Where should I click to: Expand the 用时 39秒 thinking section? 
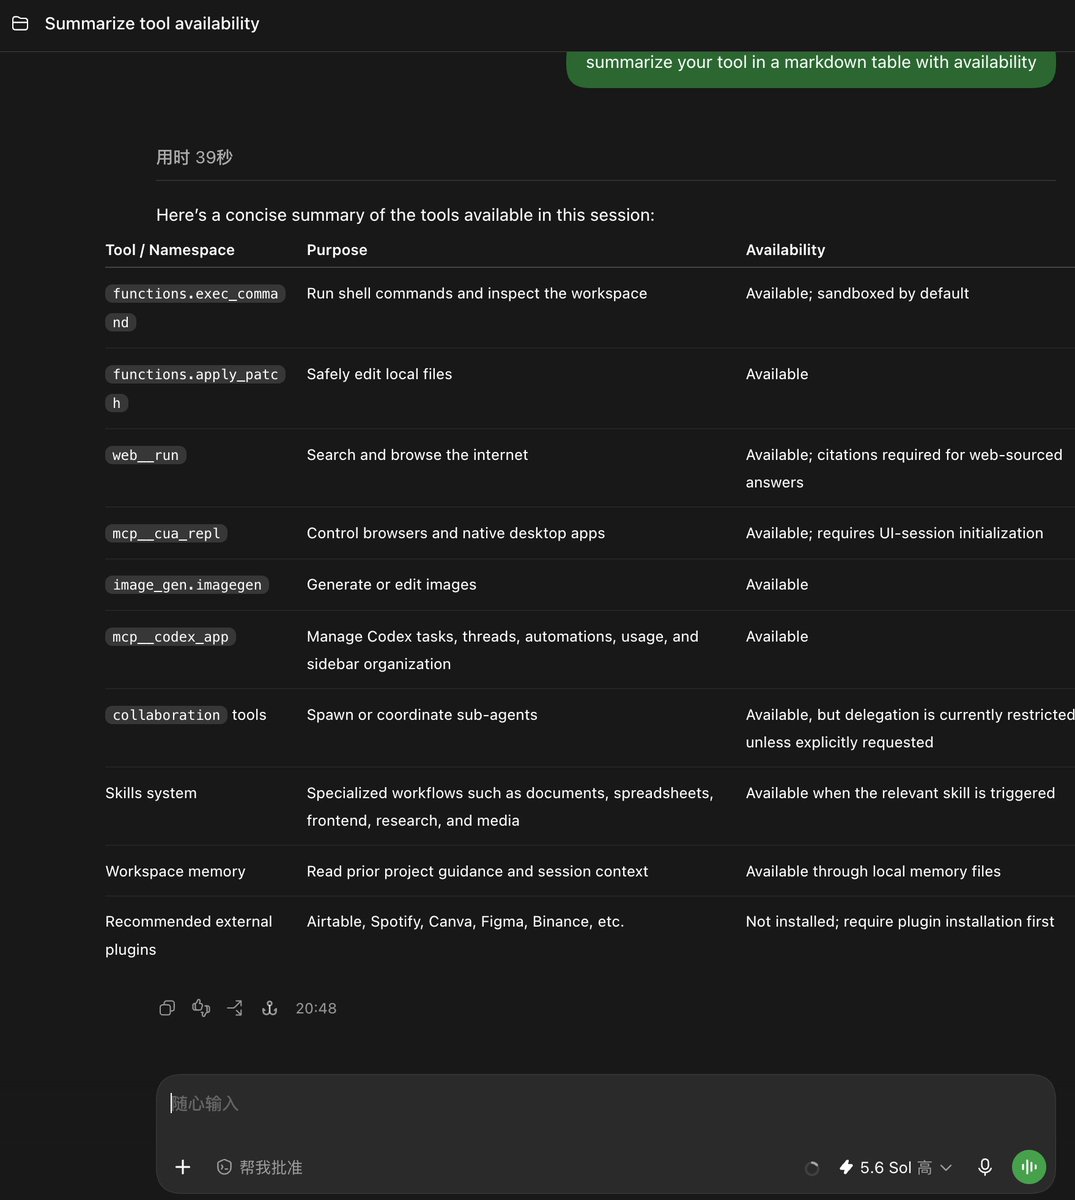point(194,157)
